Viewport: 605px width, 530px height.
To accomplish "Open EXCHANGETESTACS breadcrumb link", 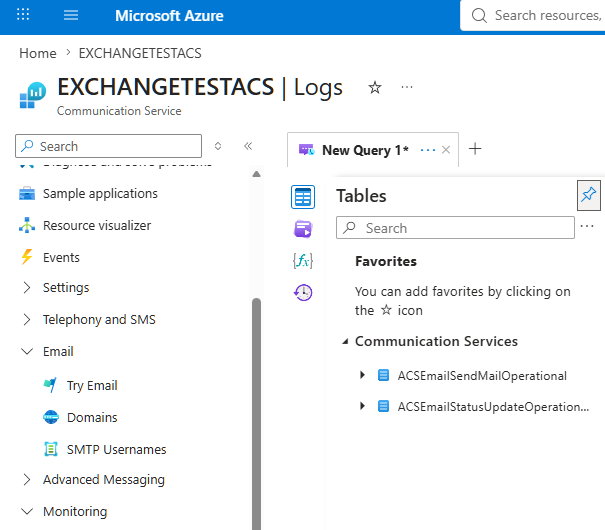I will click(x=140, y=53).
